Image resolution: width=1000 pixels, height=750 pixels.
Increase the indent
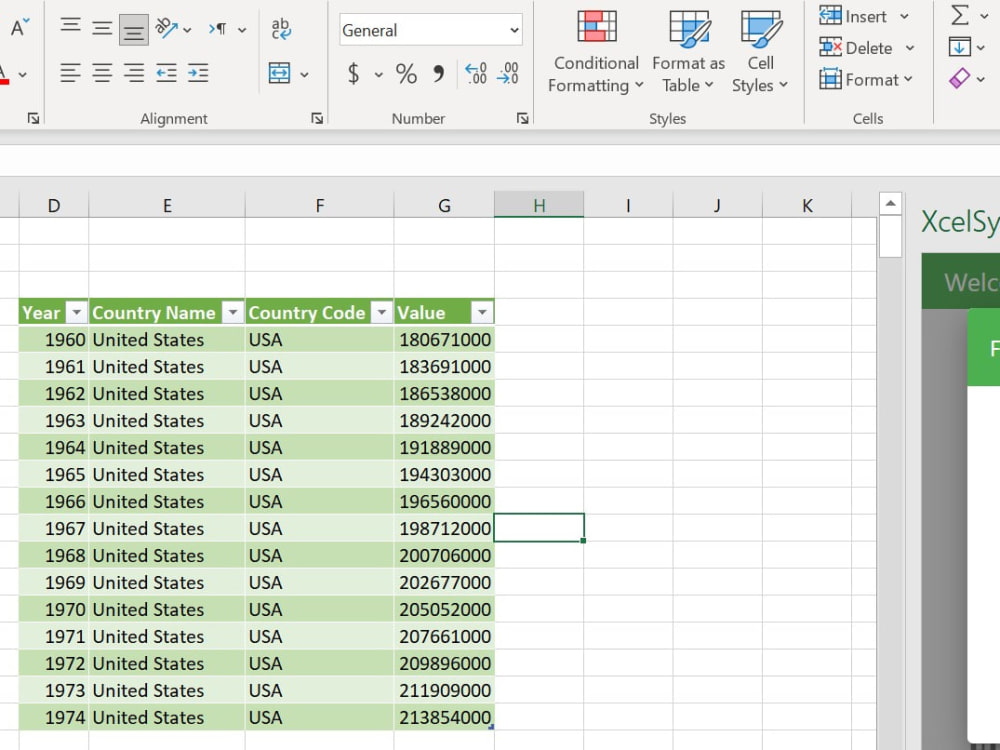tap(198, 73)
